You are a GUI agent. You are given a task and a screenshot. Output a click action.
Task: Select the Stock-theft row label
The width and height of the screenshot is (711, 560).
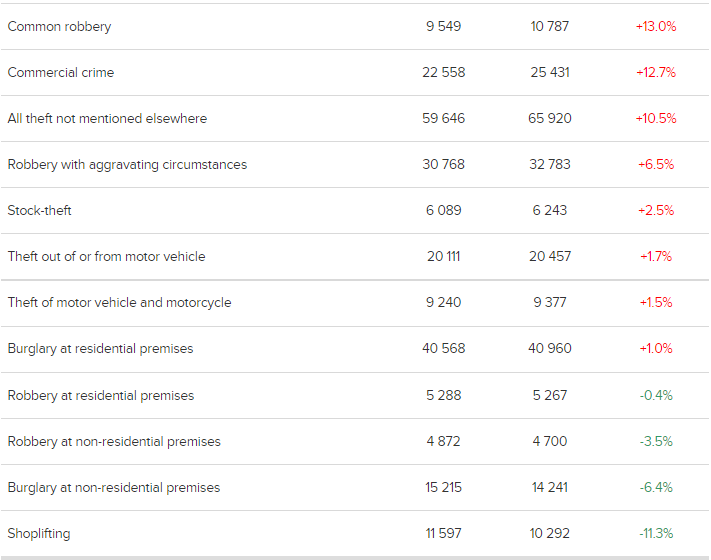[x=39, y=210]
